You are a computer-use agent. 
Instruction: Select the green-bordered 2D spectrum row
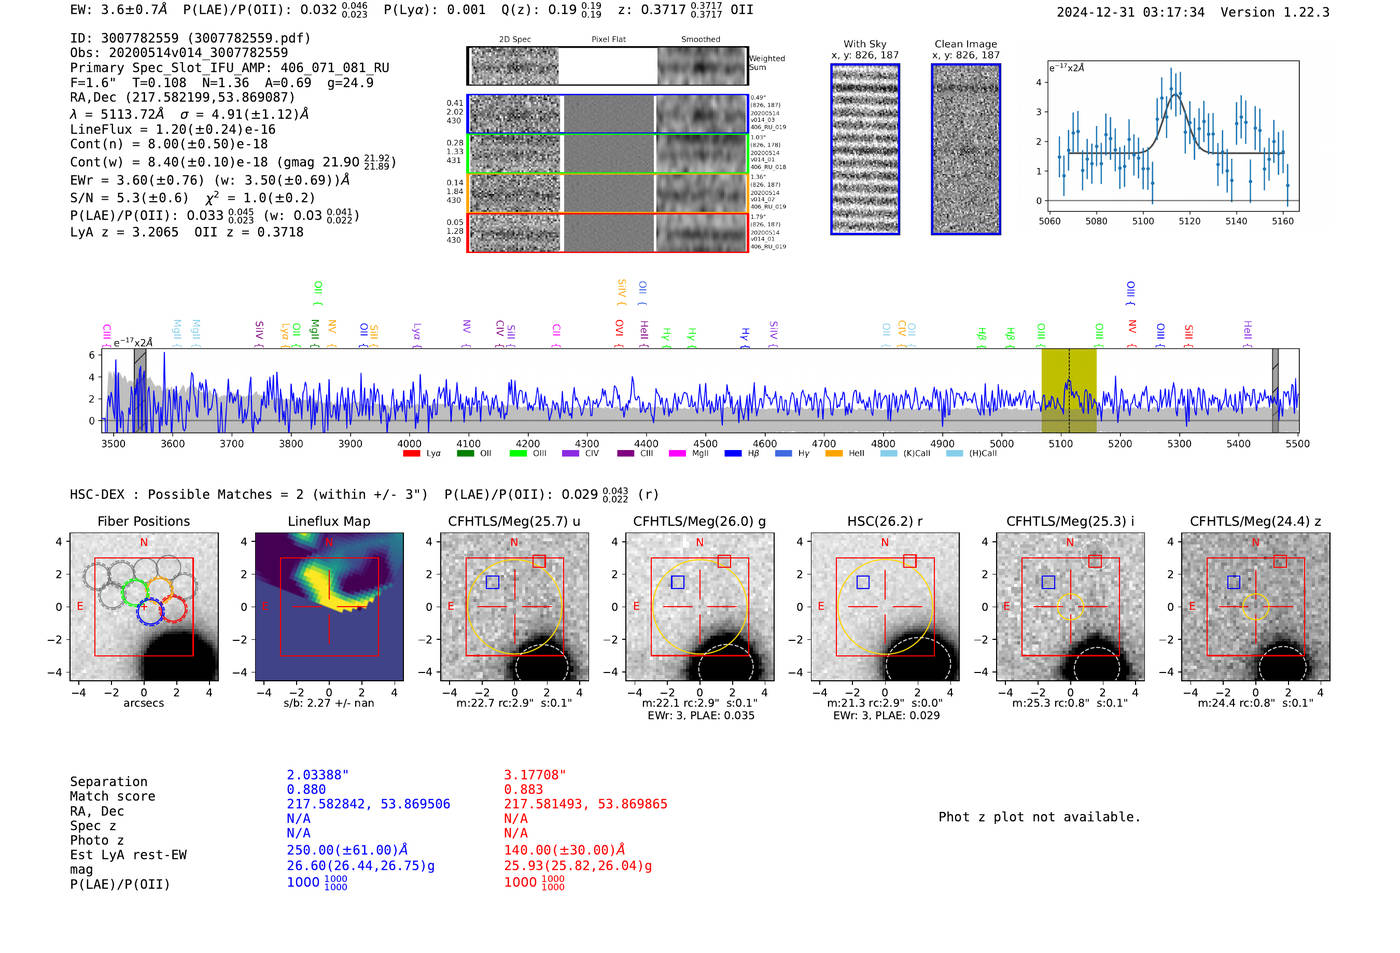coord(607,154)
